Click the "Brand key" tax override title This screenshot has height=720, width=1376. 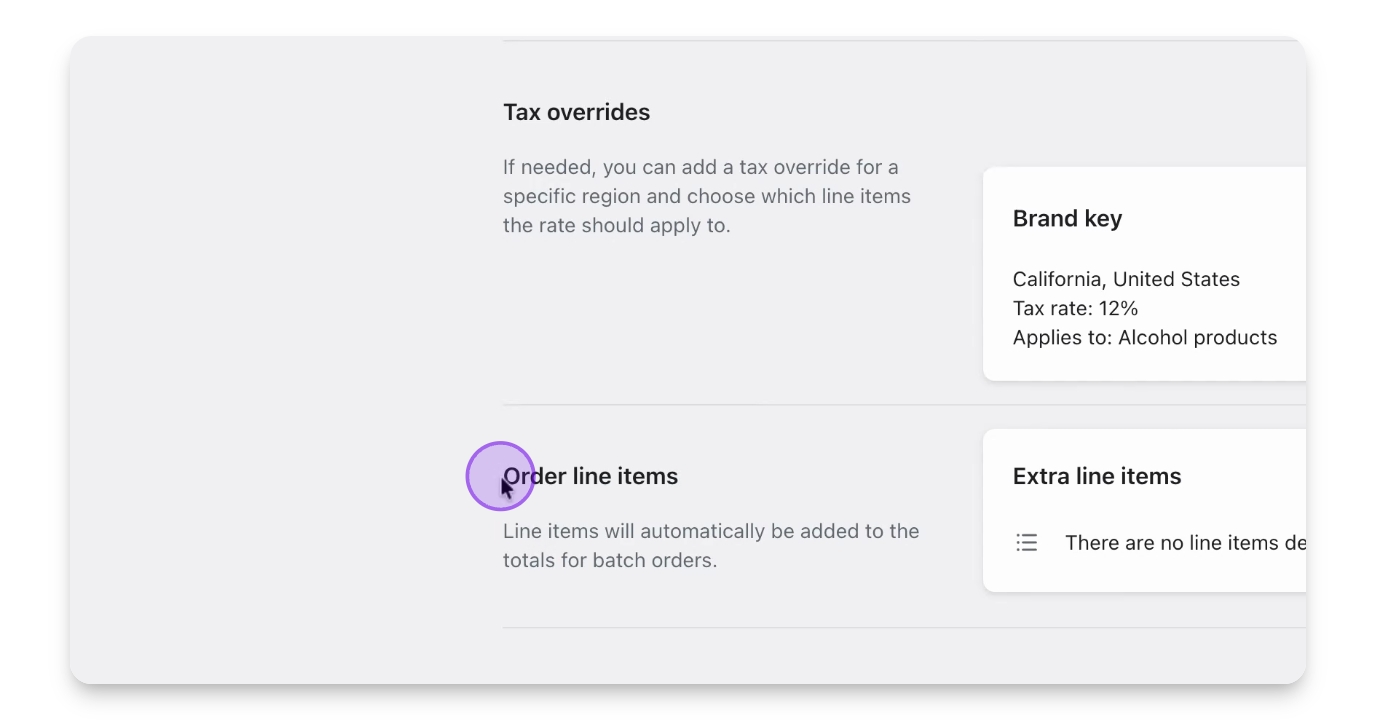(x=1067, y=219)
